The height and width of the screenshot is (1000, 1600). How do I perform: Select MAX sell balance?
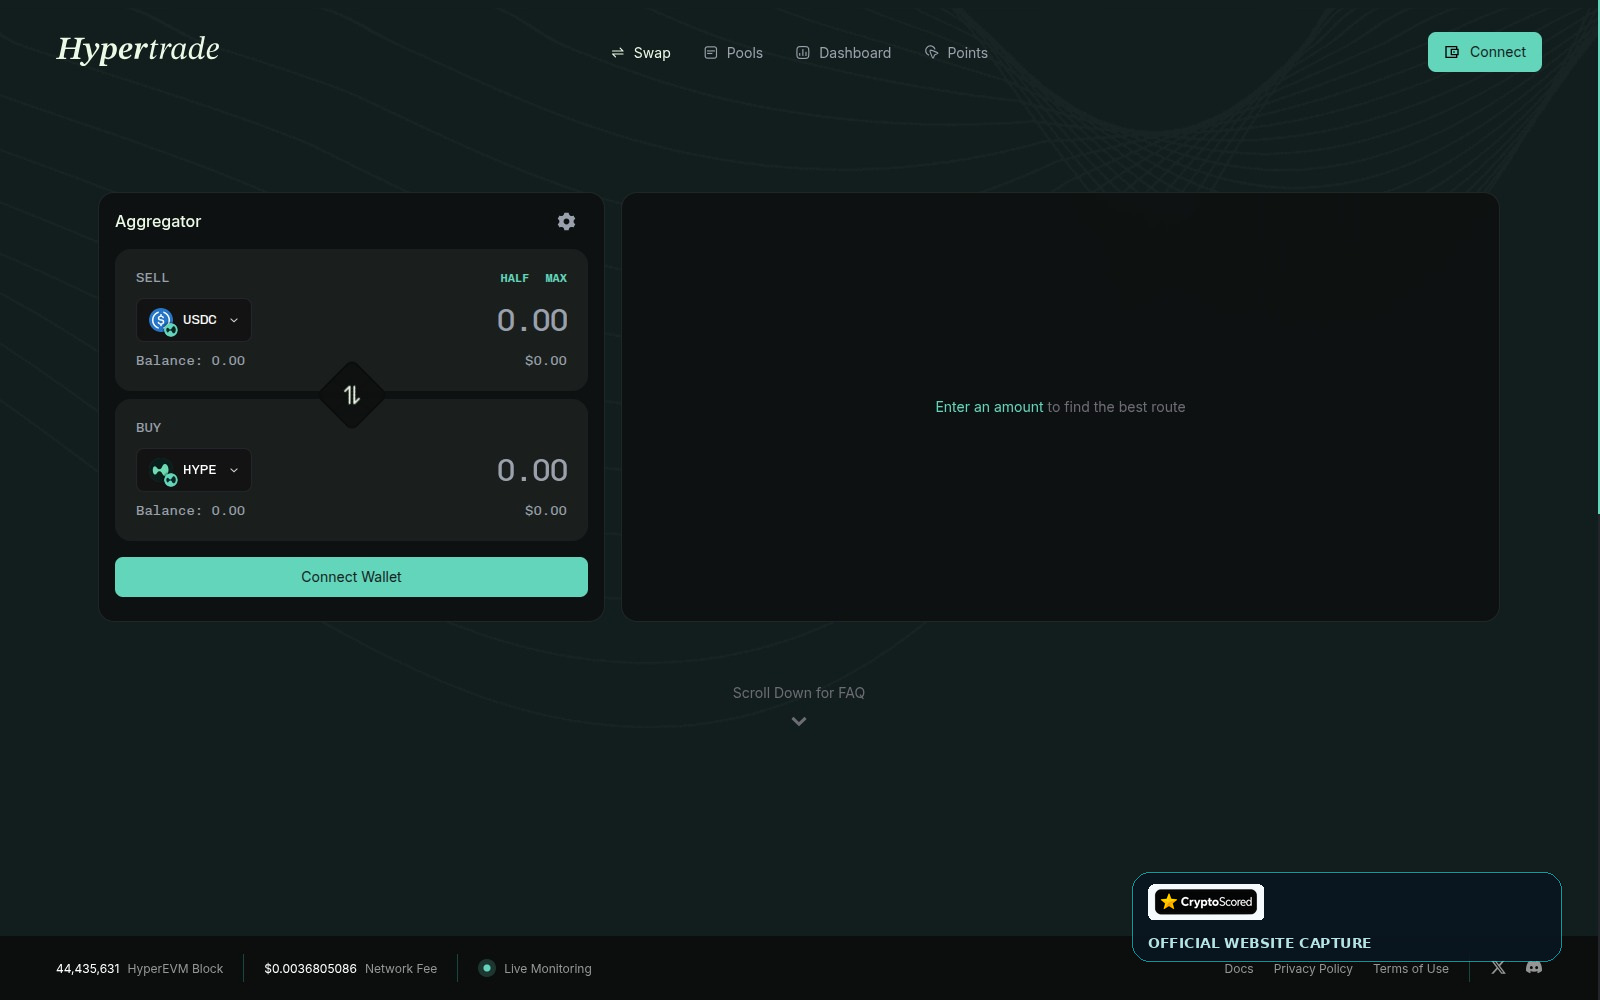click(x=556, y=278)
